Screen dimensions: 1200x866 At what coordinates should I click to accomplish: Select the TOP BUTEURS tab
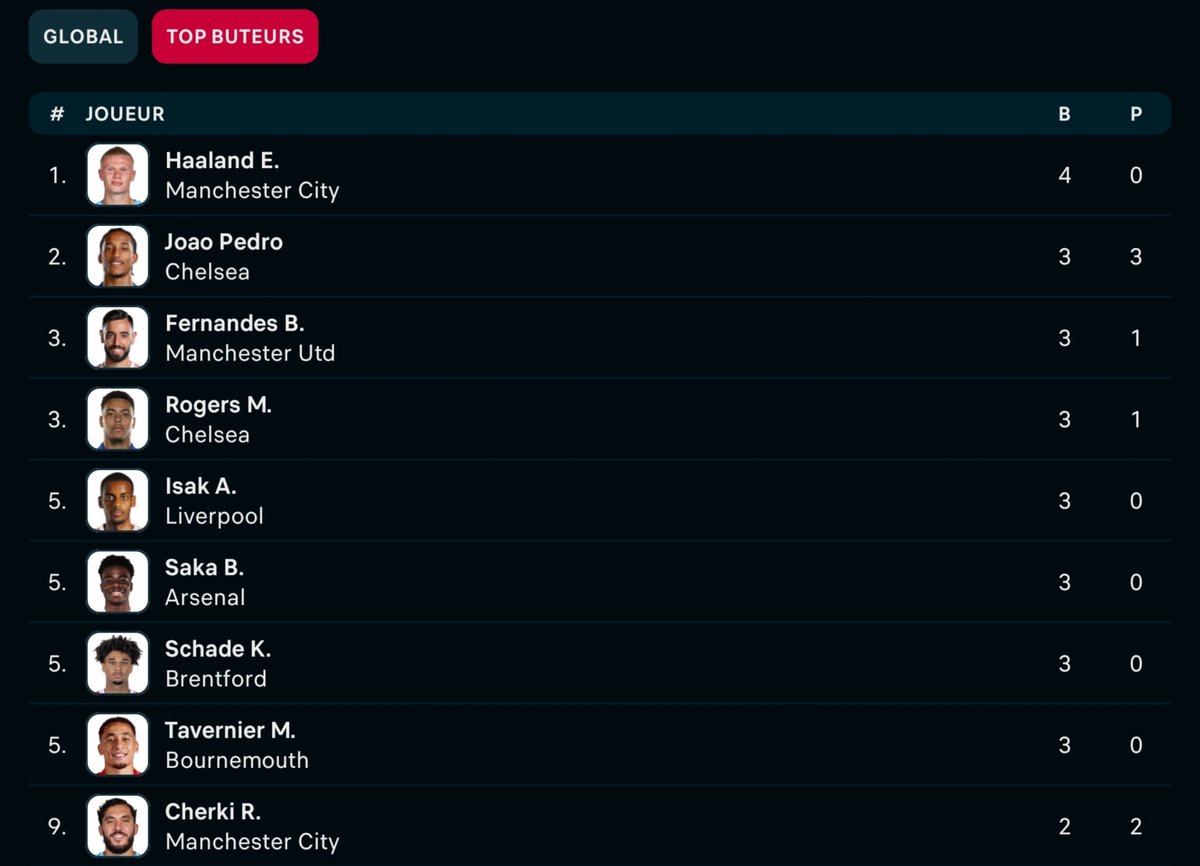coord(235,37)
